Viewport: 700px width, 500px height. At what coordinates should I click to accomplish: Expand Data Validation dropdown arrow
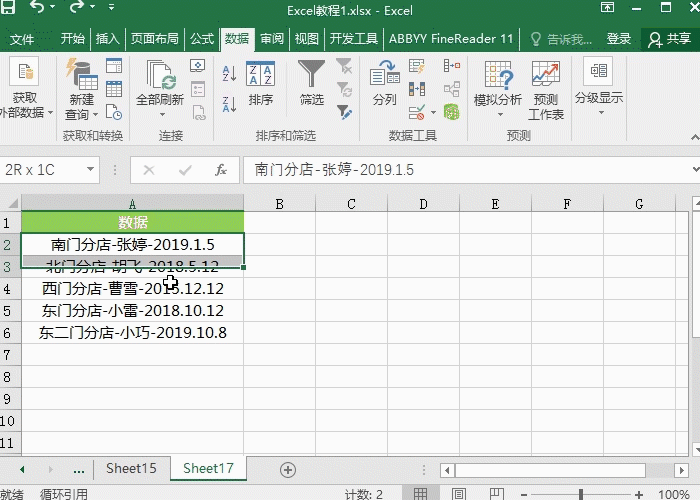(x=433, y=112)
